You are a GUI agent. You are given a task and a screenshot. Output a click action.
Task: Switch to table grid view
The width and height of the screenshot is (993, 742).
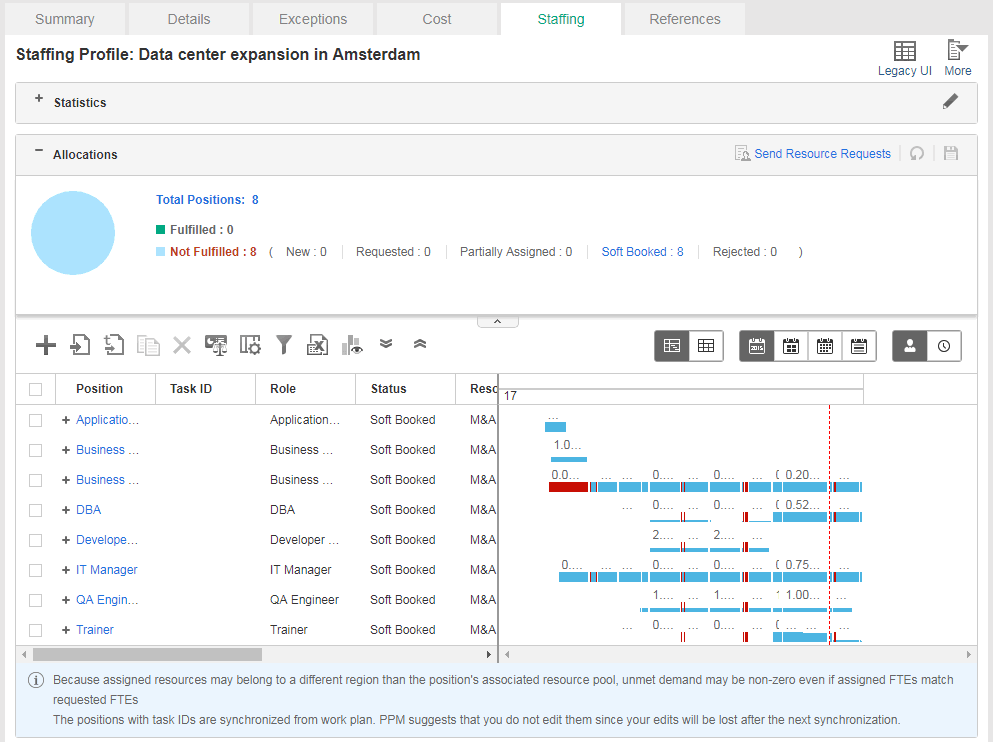tap(706, 346)
